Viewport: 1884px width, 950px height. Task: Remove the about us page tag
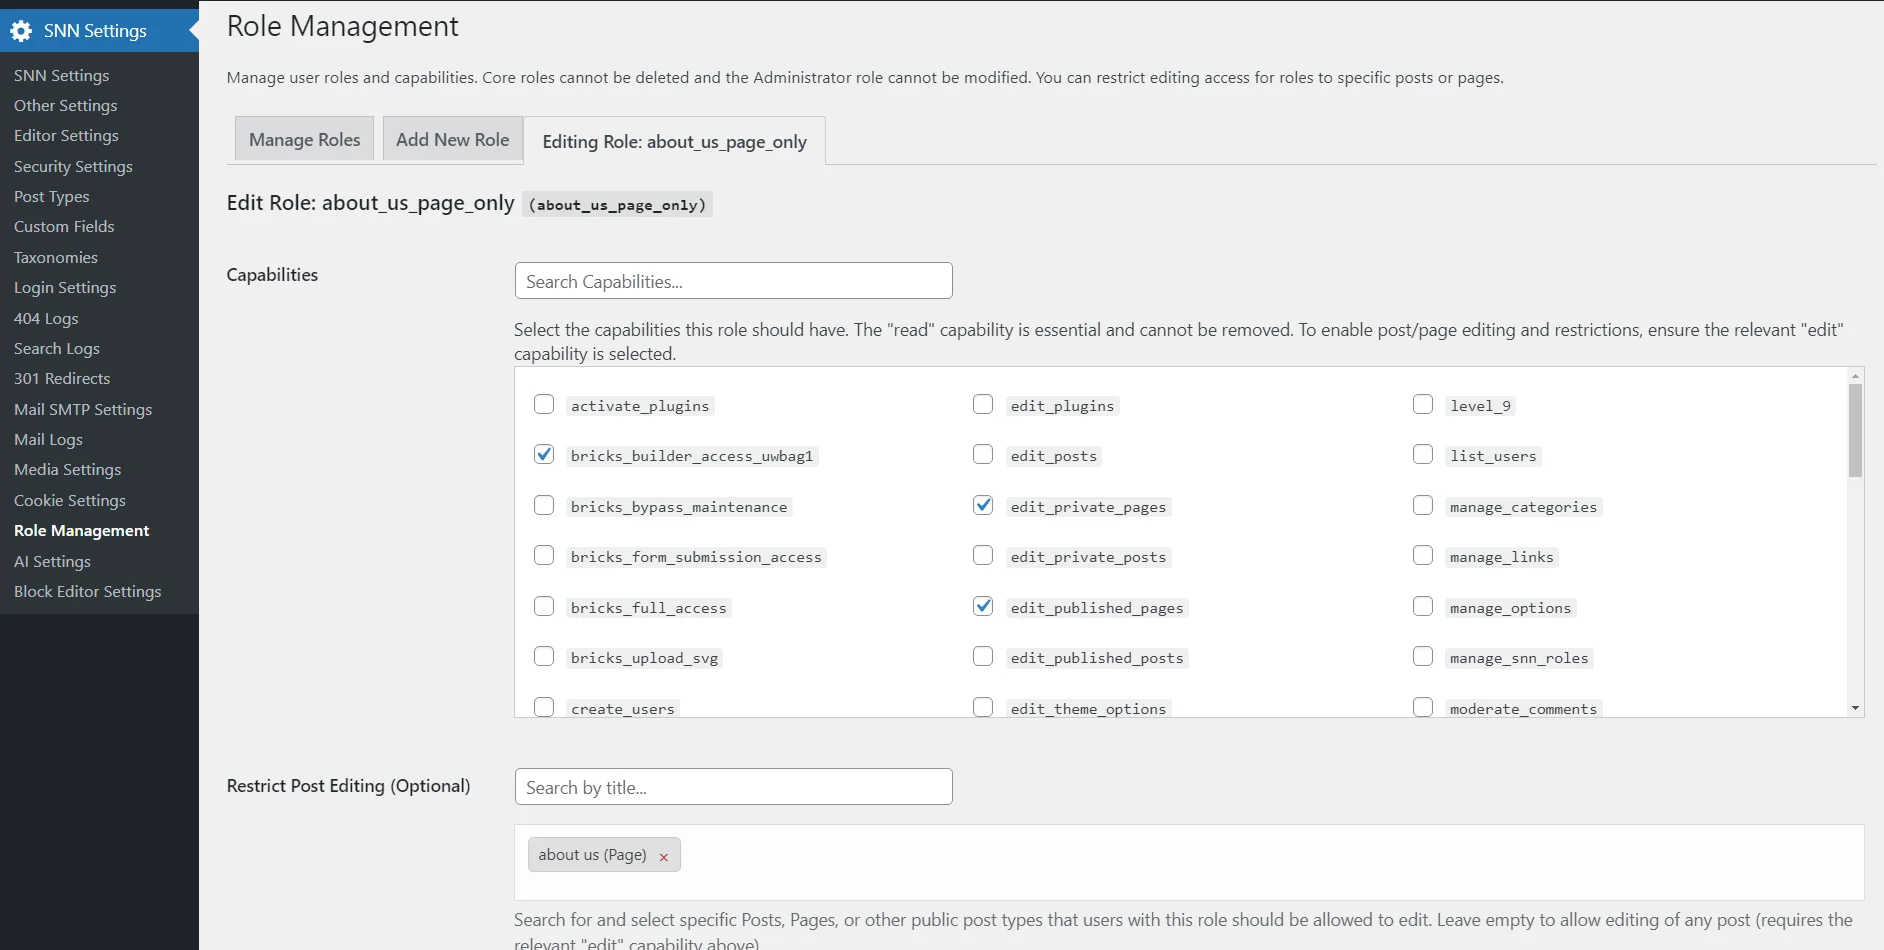pos(664,857)
